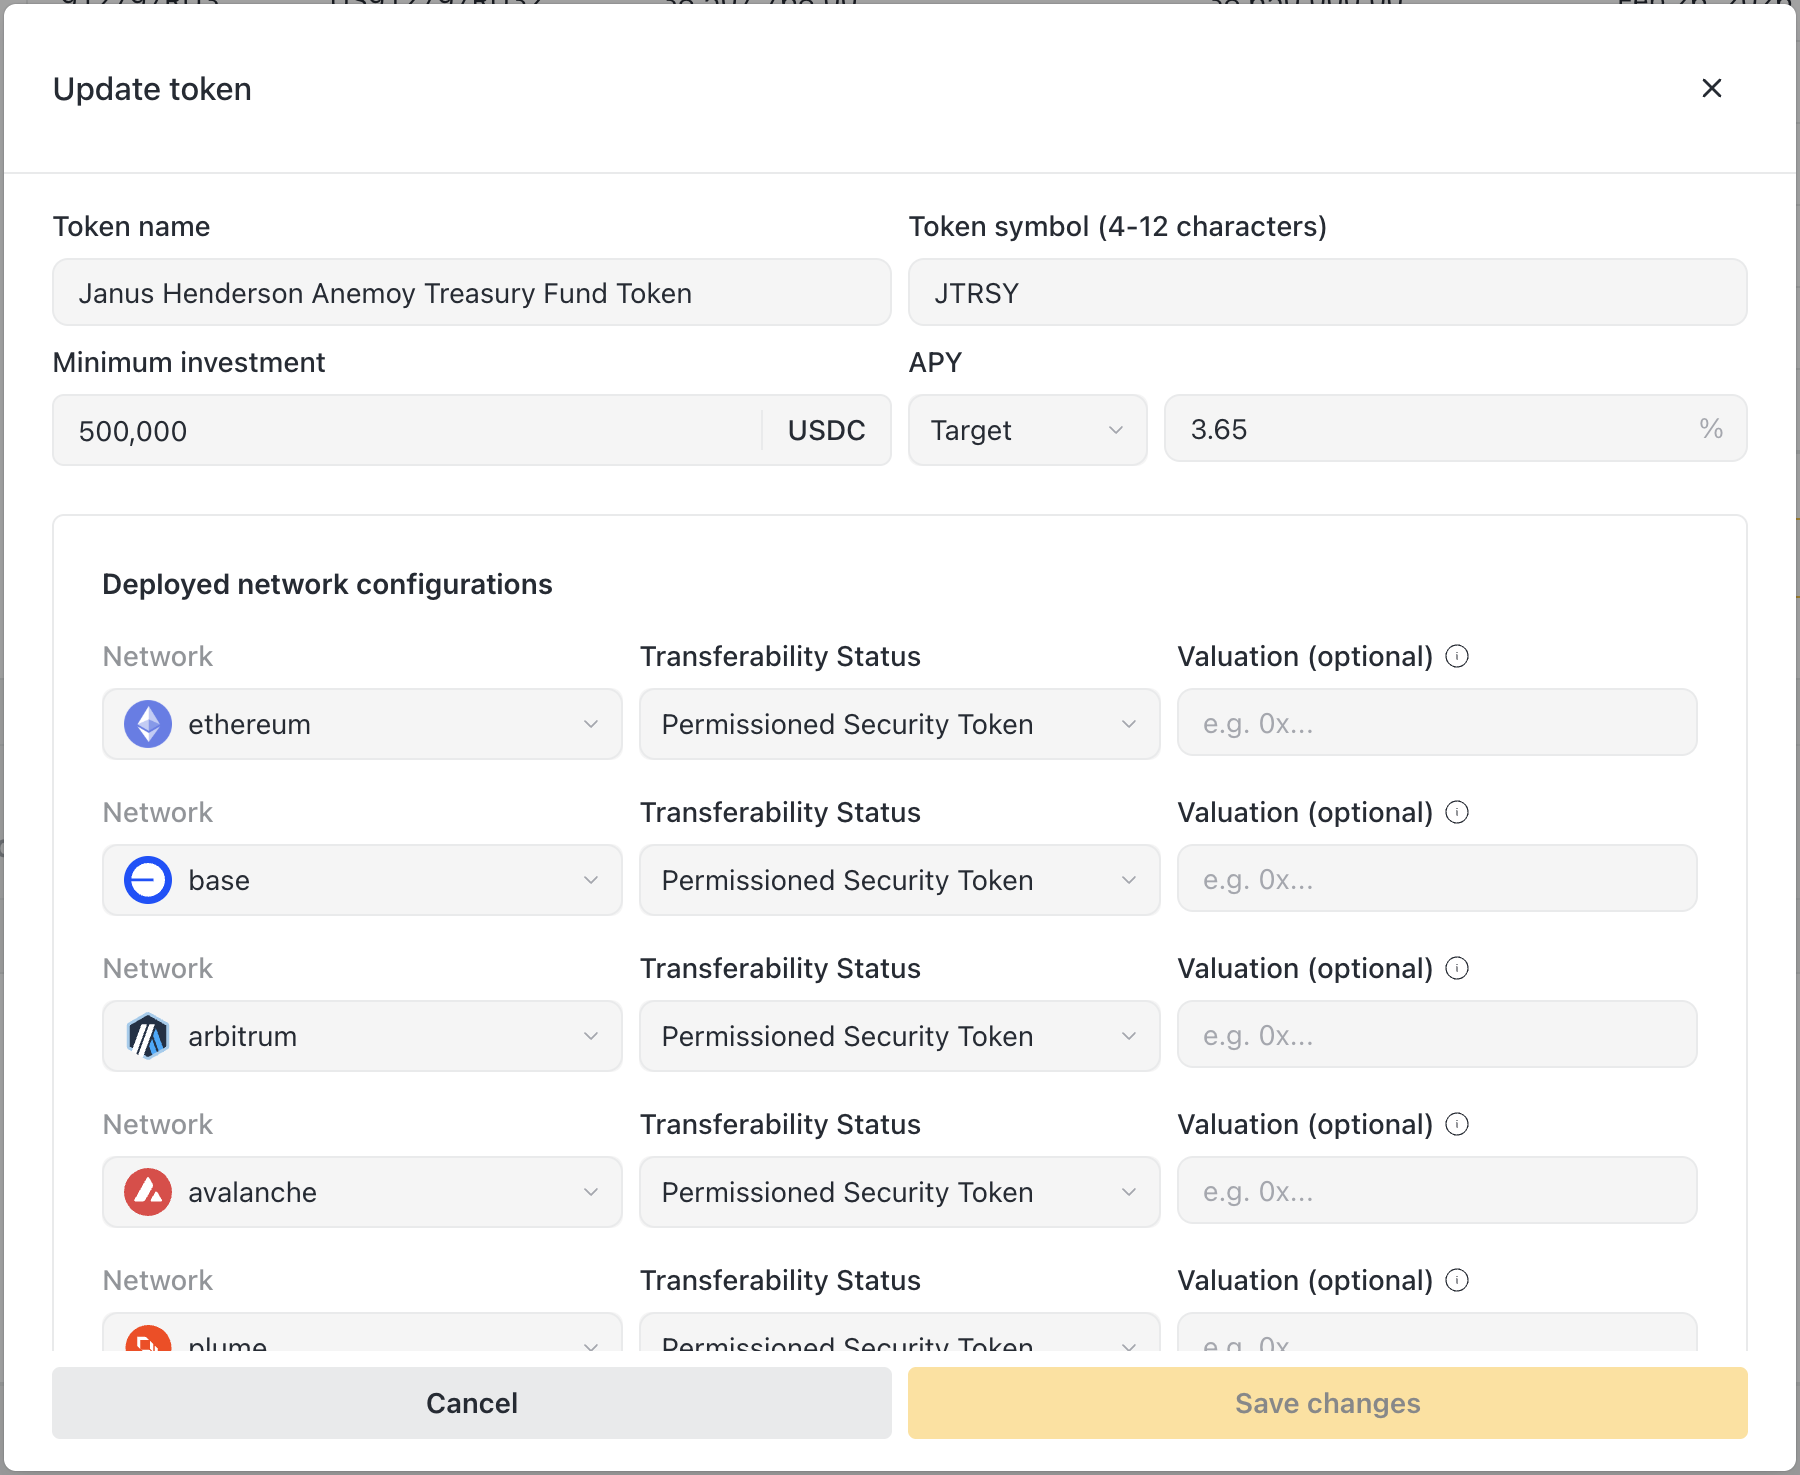Click info icon beside avalanche Valuation label
Viewport: 1800px width, 1475px height.
coord(1457,1124)
